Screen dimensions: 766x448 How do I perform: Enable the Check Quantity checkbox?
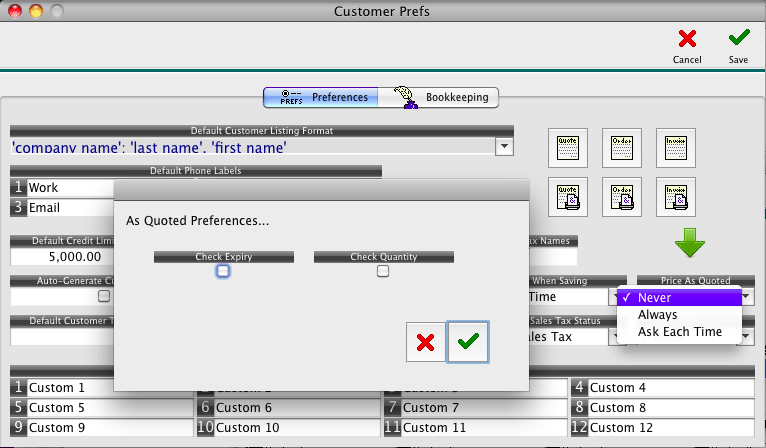pos(383,271)
